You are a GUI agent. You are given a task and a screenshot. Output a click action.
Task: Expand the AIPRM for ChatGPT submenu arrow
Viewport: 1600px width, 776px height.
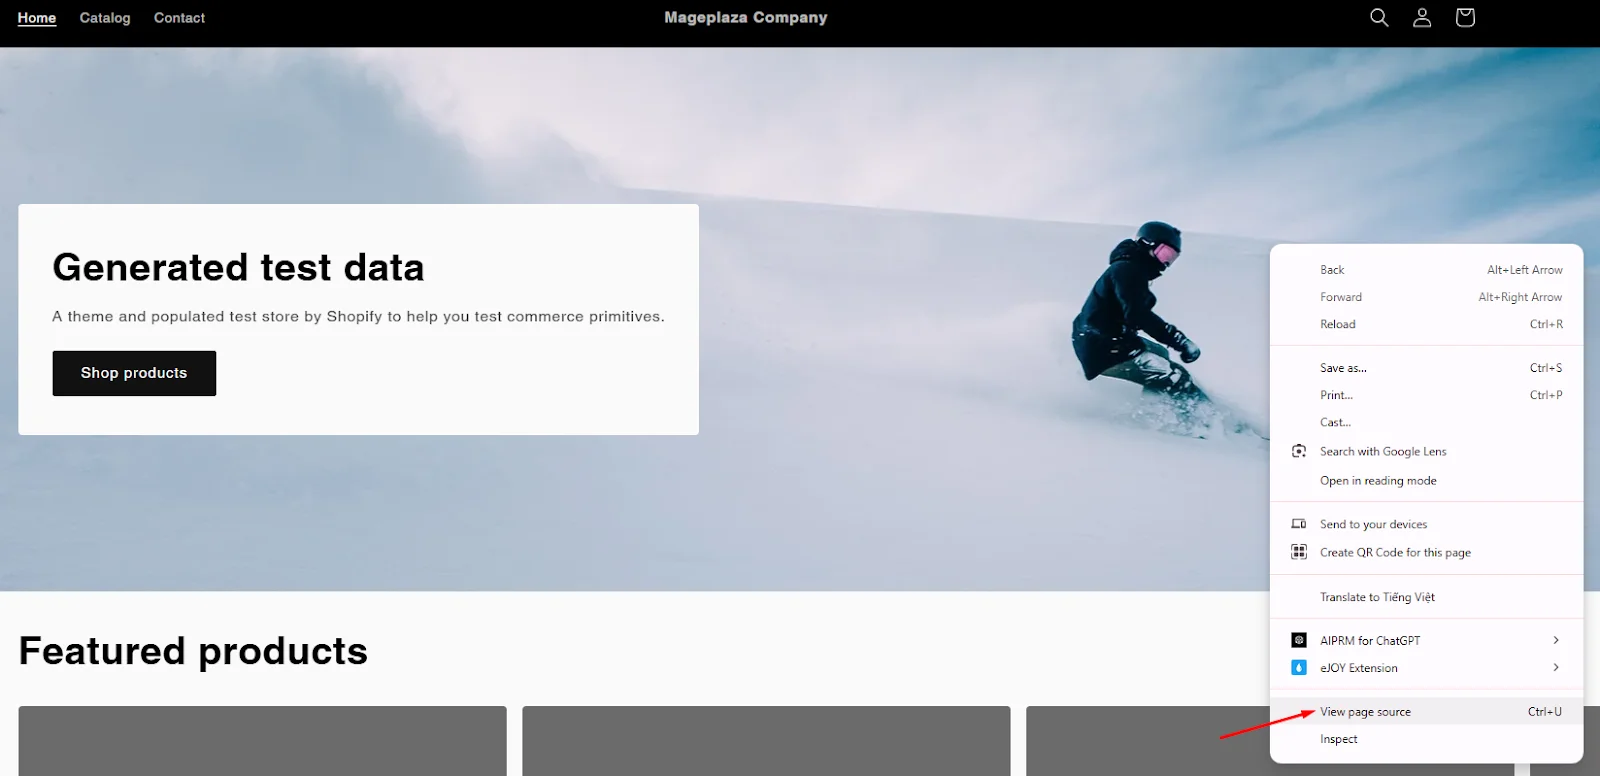[x=1555, y=640]
